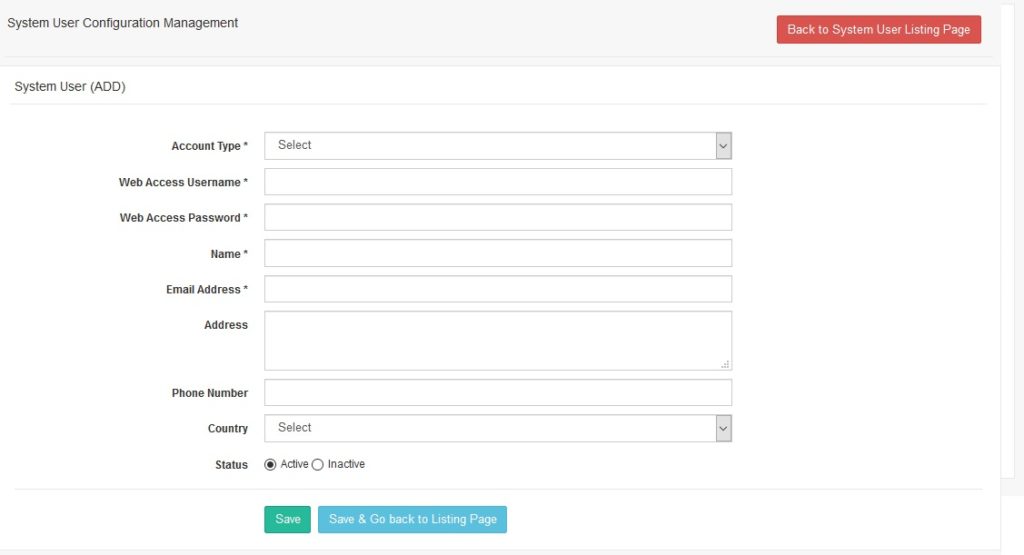Click the Phone Number input field

click(498, 392)
